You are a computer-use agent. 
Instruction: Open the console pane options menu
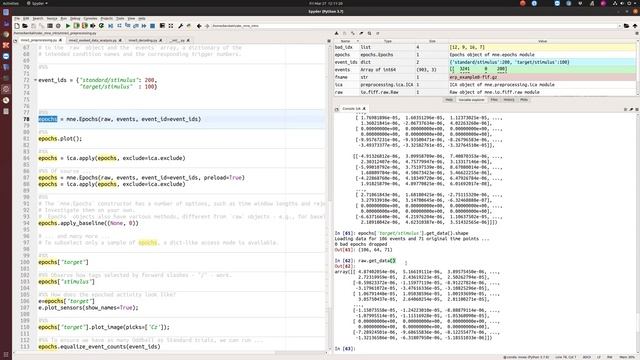tap(636, 109)
